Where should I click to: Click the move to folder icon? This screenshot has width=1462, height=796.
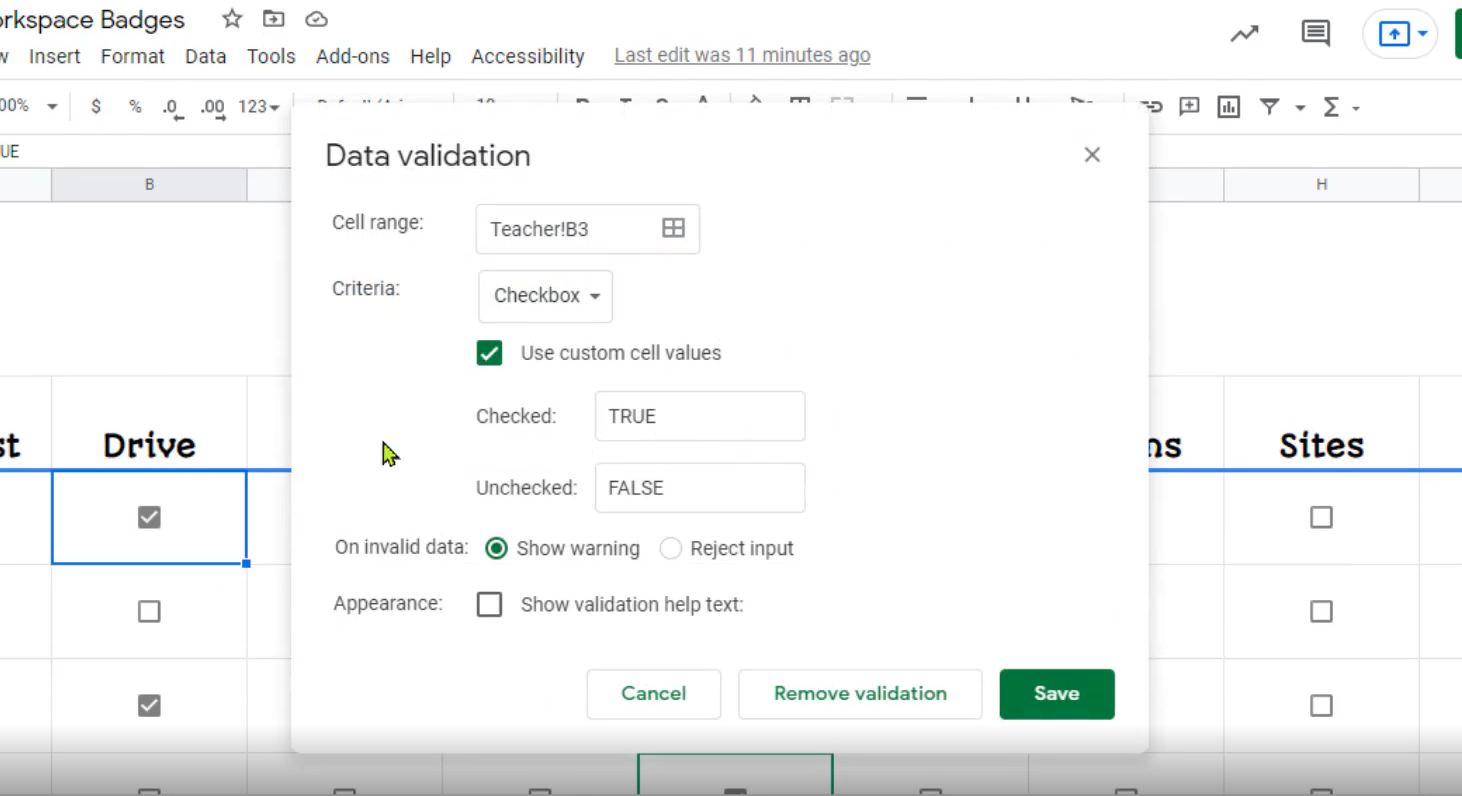click(273, 19)
